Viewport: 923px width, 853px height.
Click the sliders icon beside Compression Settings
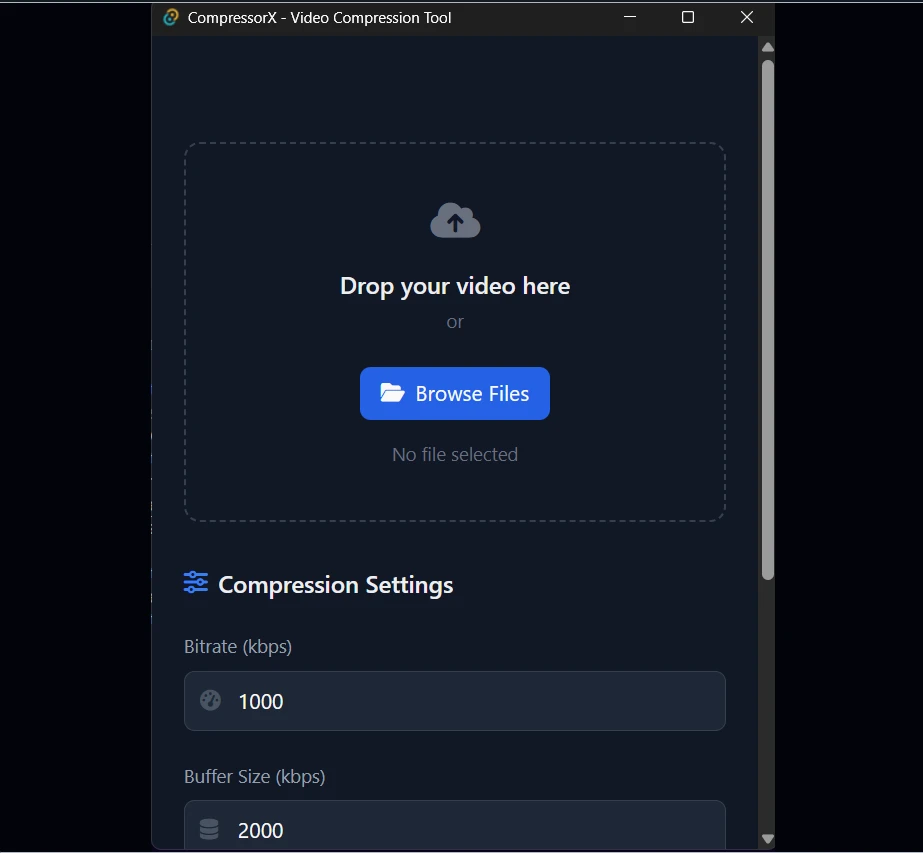click(x=195, y=582)
